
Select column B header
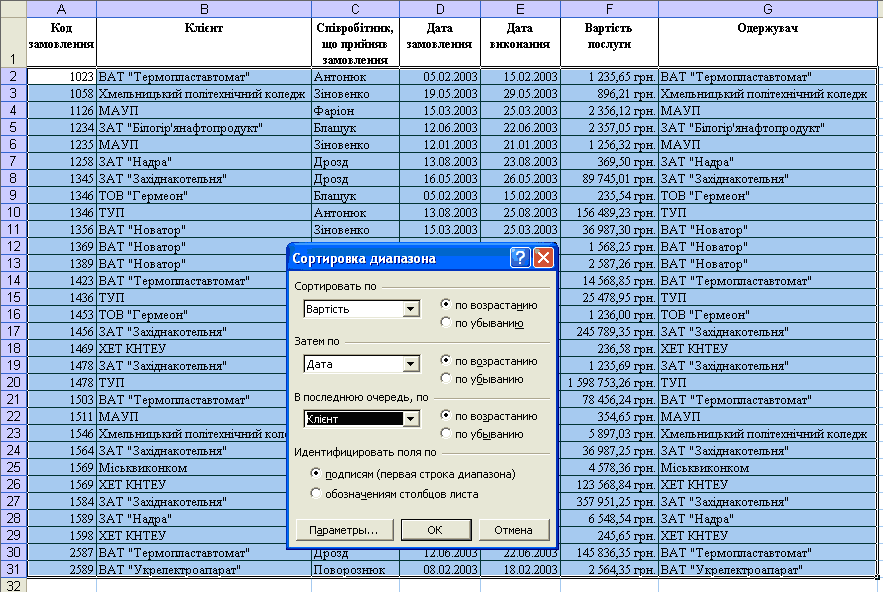point(204,9)
